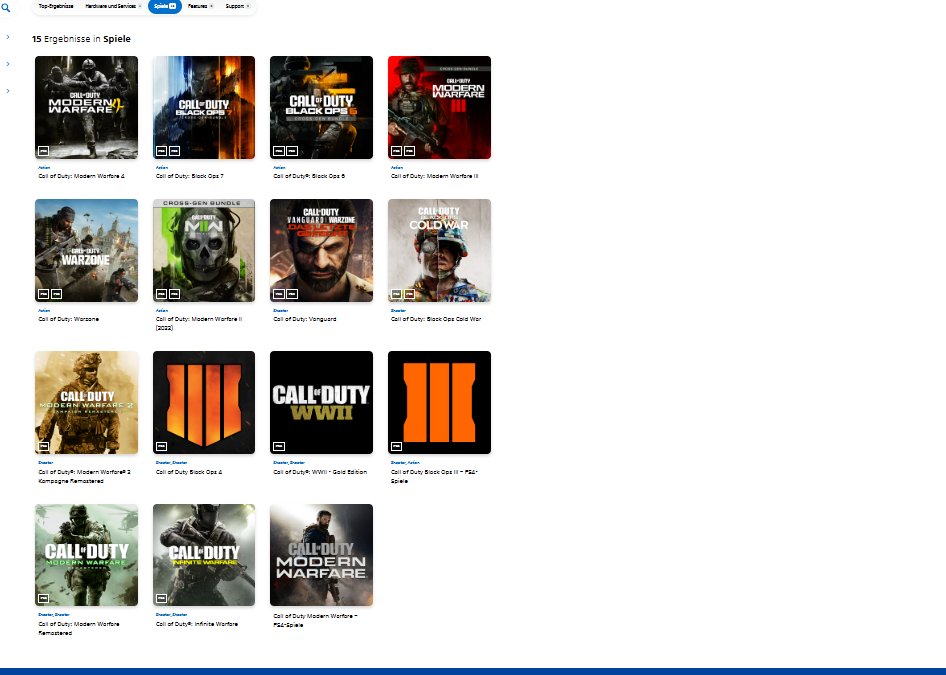Open the Black Ops III orange cover

[x=439, y=402]
